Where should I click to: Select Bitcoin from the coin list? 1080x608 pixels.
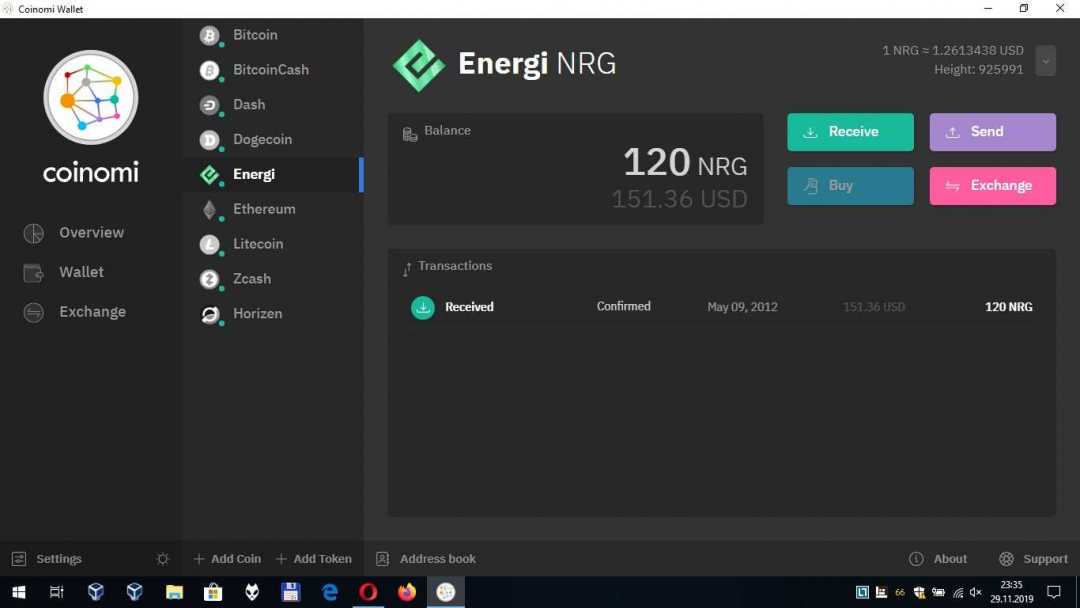[x=255, y=34]
